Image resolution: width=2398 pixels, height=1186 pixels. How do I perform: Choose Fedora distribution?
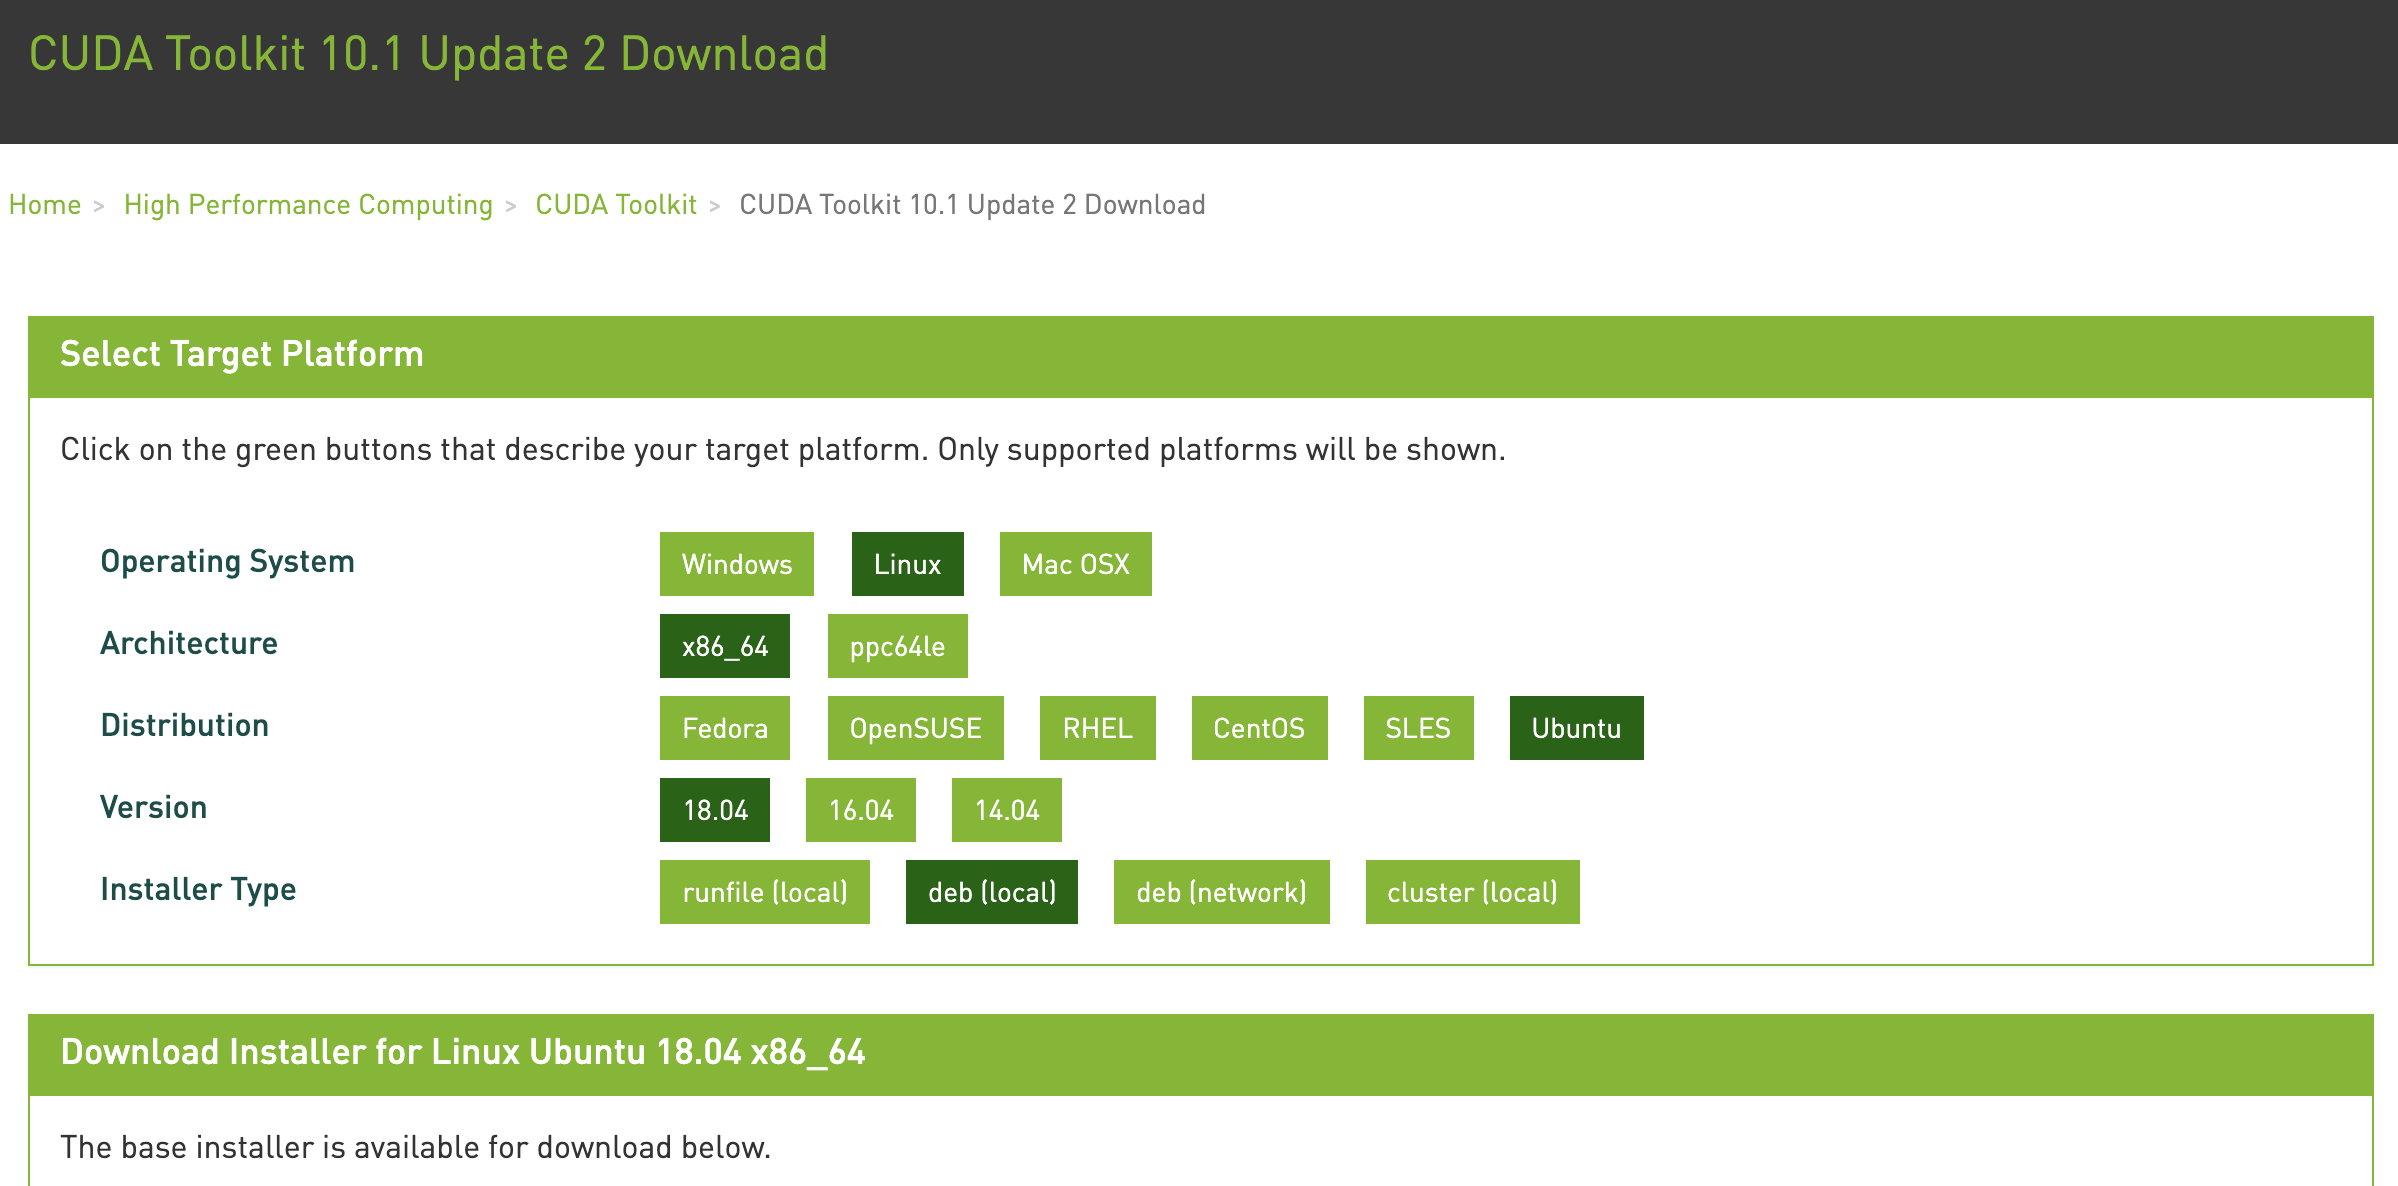point(724,728)
